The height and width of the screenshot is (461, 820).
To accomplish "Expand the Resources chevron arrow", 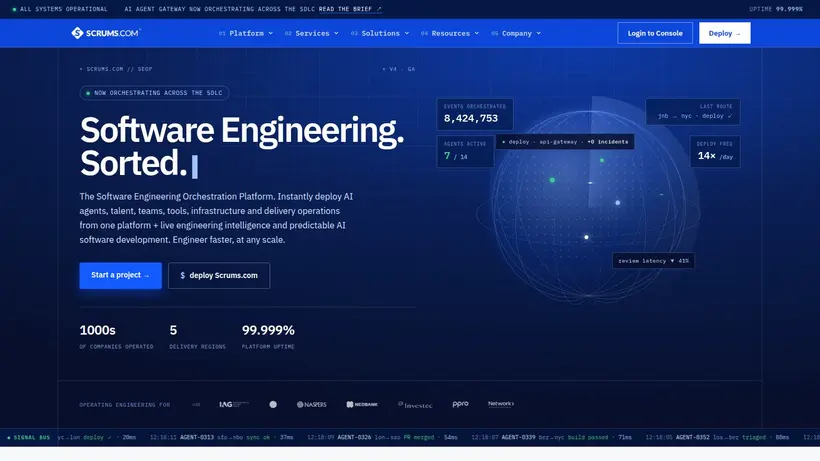I will pyautogui.click(x=476, y=33).
